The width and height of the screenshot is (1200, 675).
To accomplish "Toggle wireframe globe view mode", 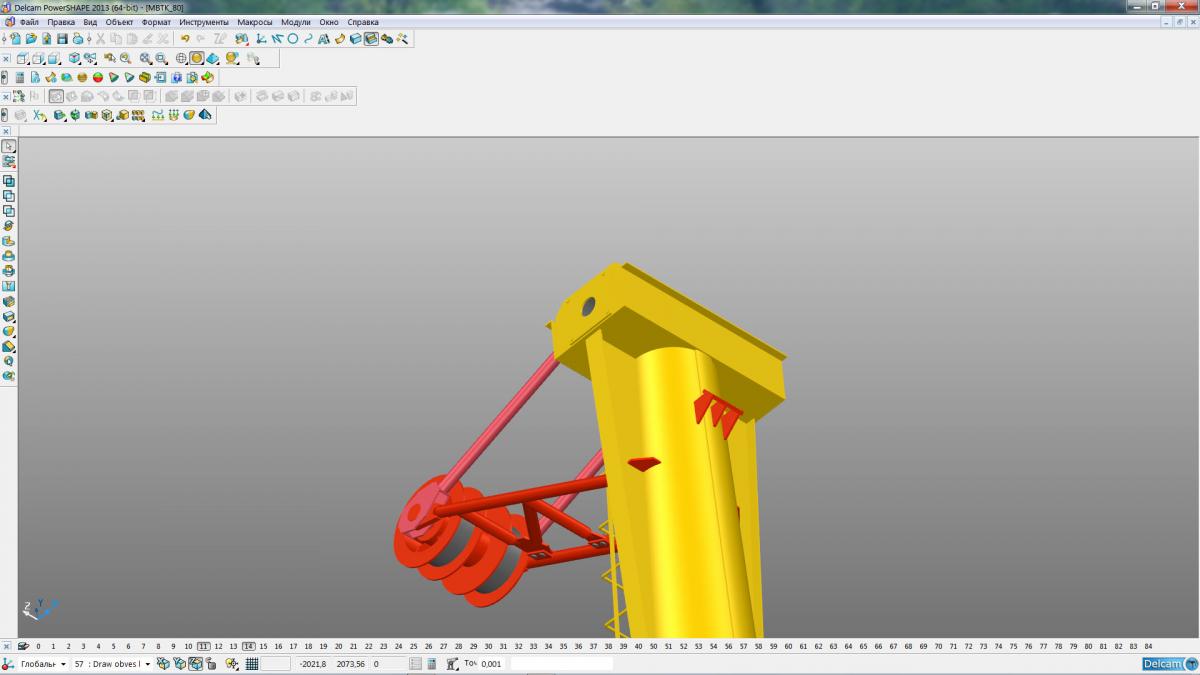I will pyautogui.click(x=181, y=58).
